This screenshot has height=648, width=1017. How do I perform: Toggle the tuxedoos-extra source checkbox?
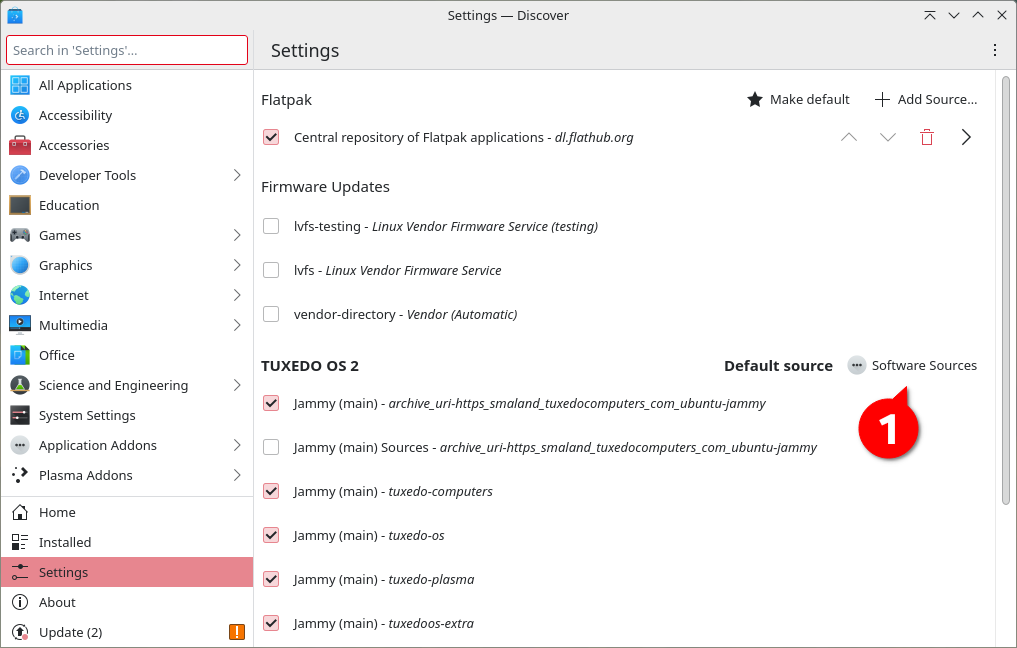point(271,623)
